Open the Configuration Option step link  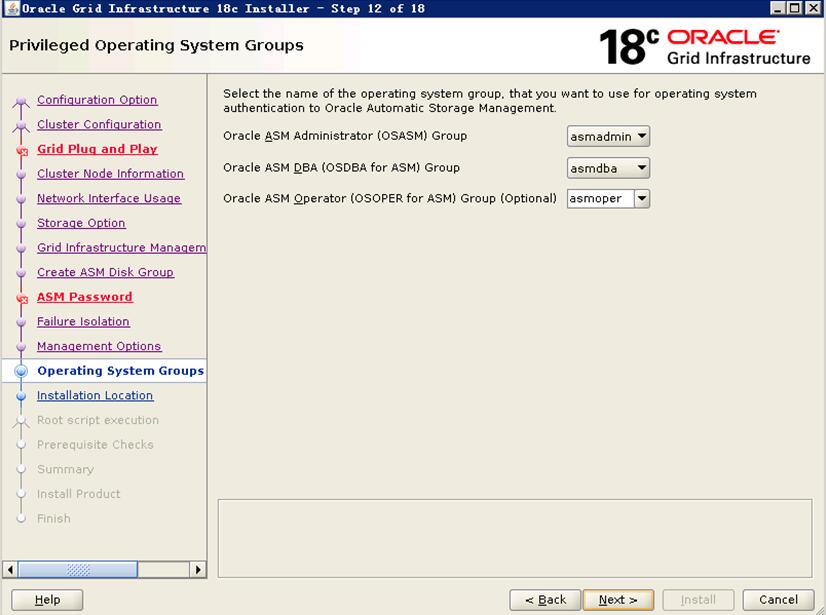pyautogui.click(x=97, y=100)
